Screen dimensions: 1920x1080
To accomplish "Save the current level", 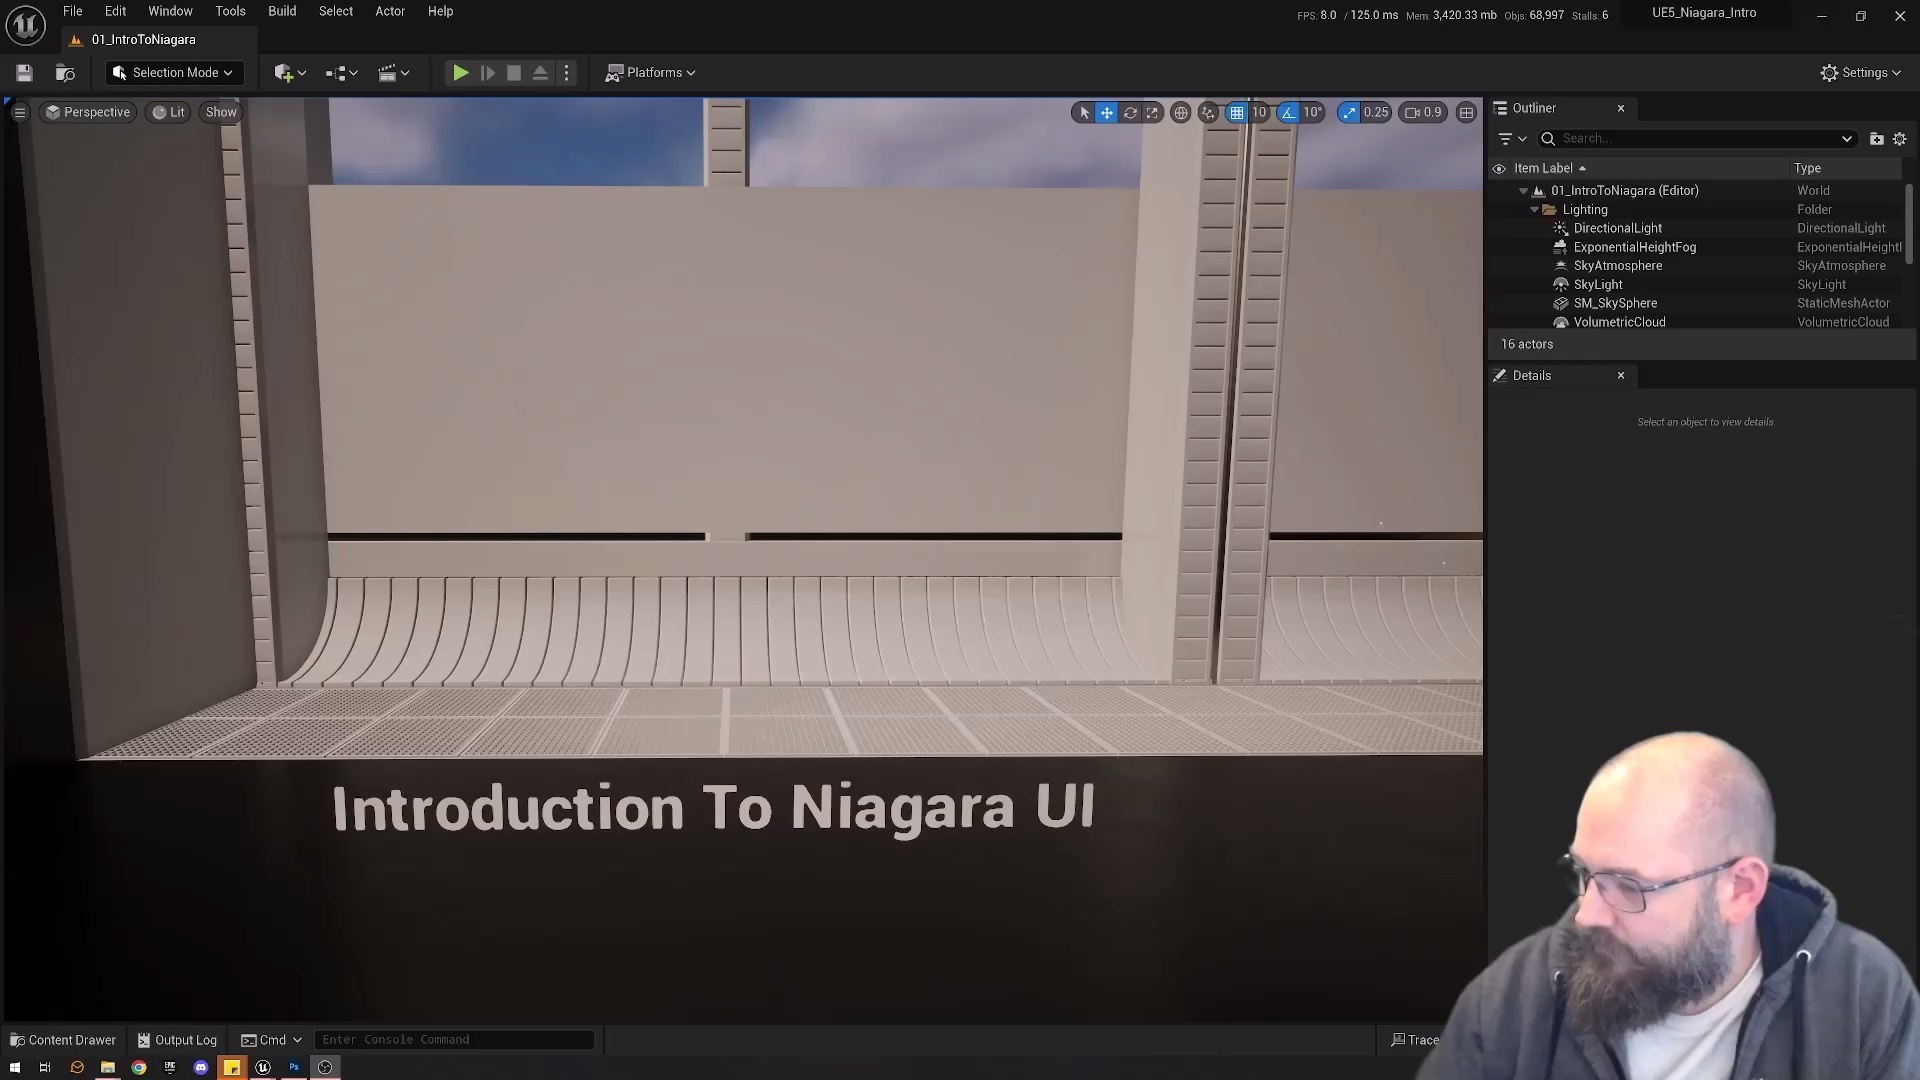I will click(x=24, y=73).
